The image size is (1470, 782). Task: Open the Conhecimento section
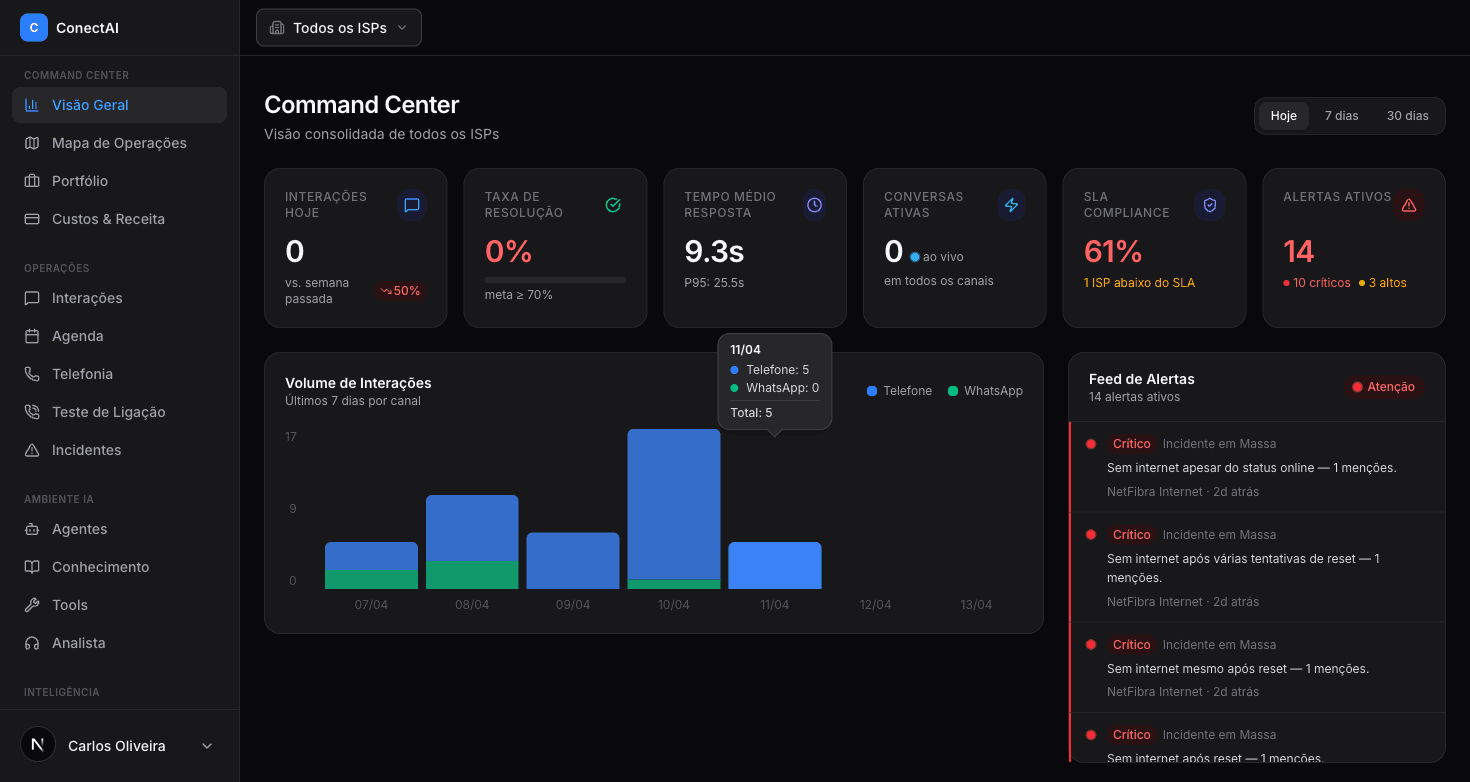coord(120,567)
